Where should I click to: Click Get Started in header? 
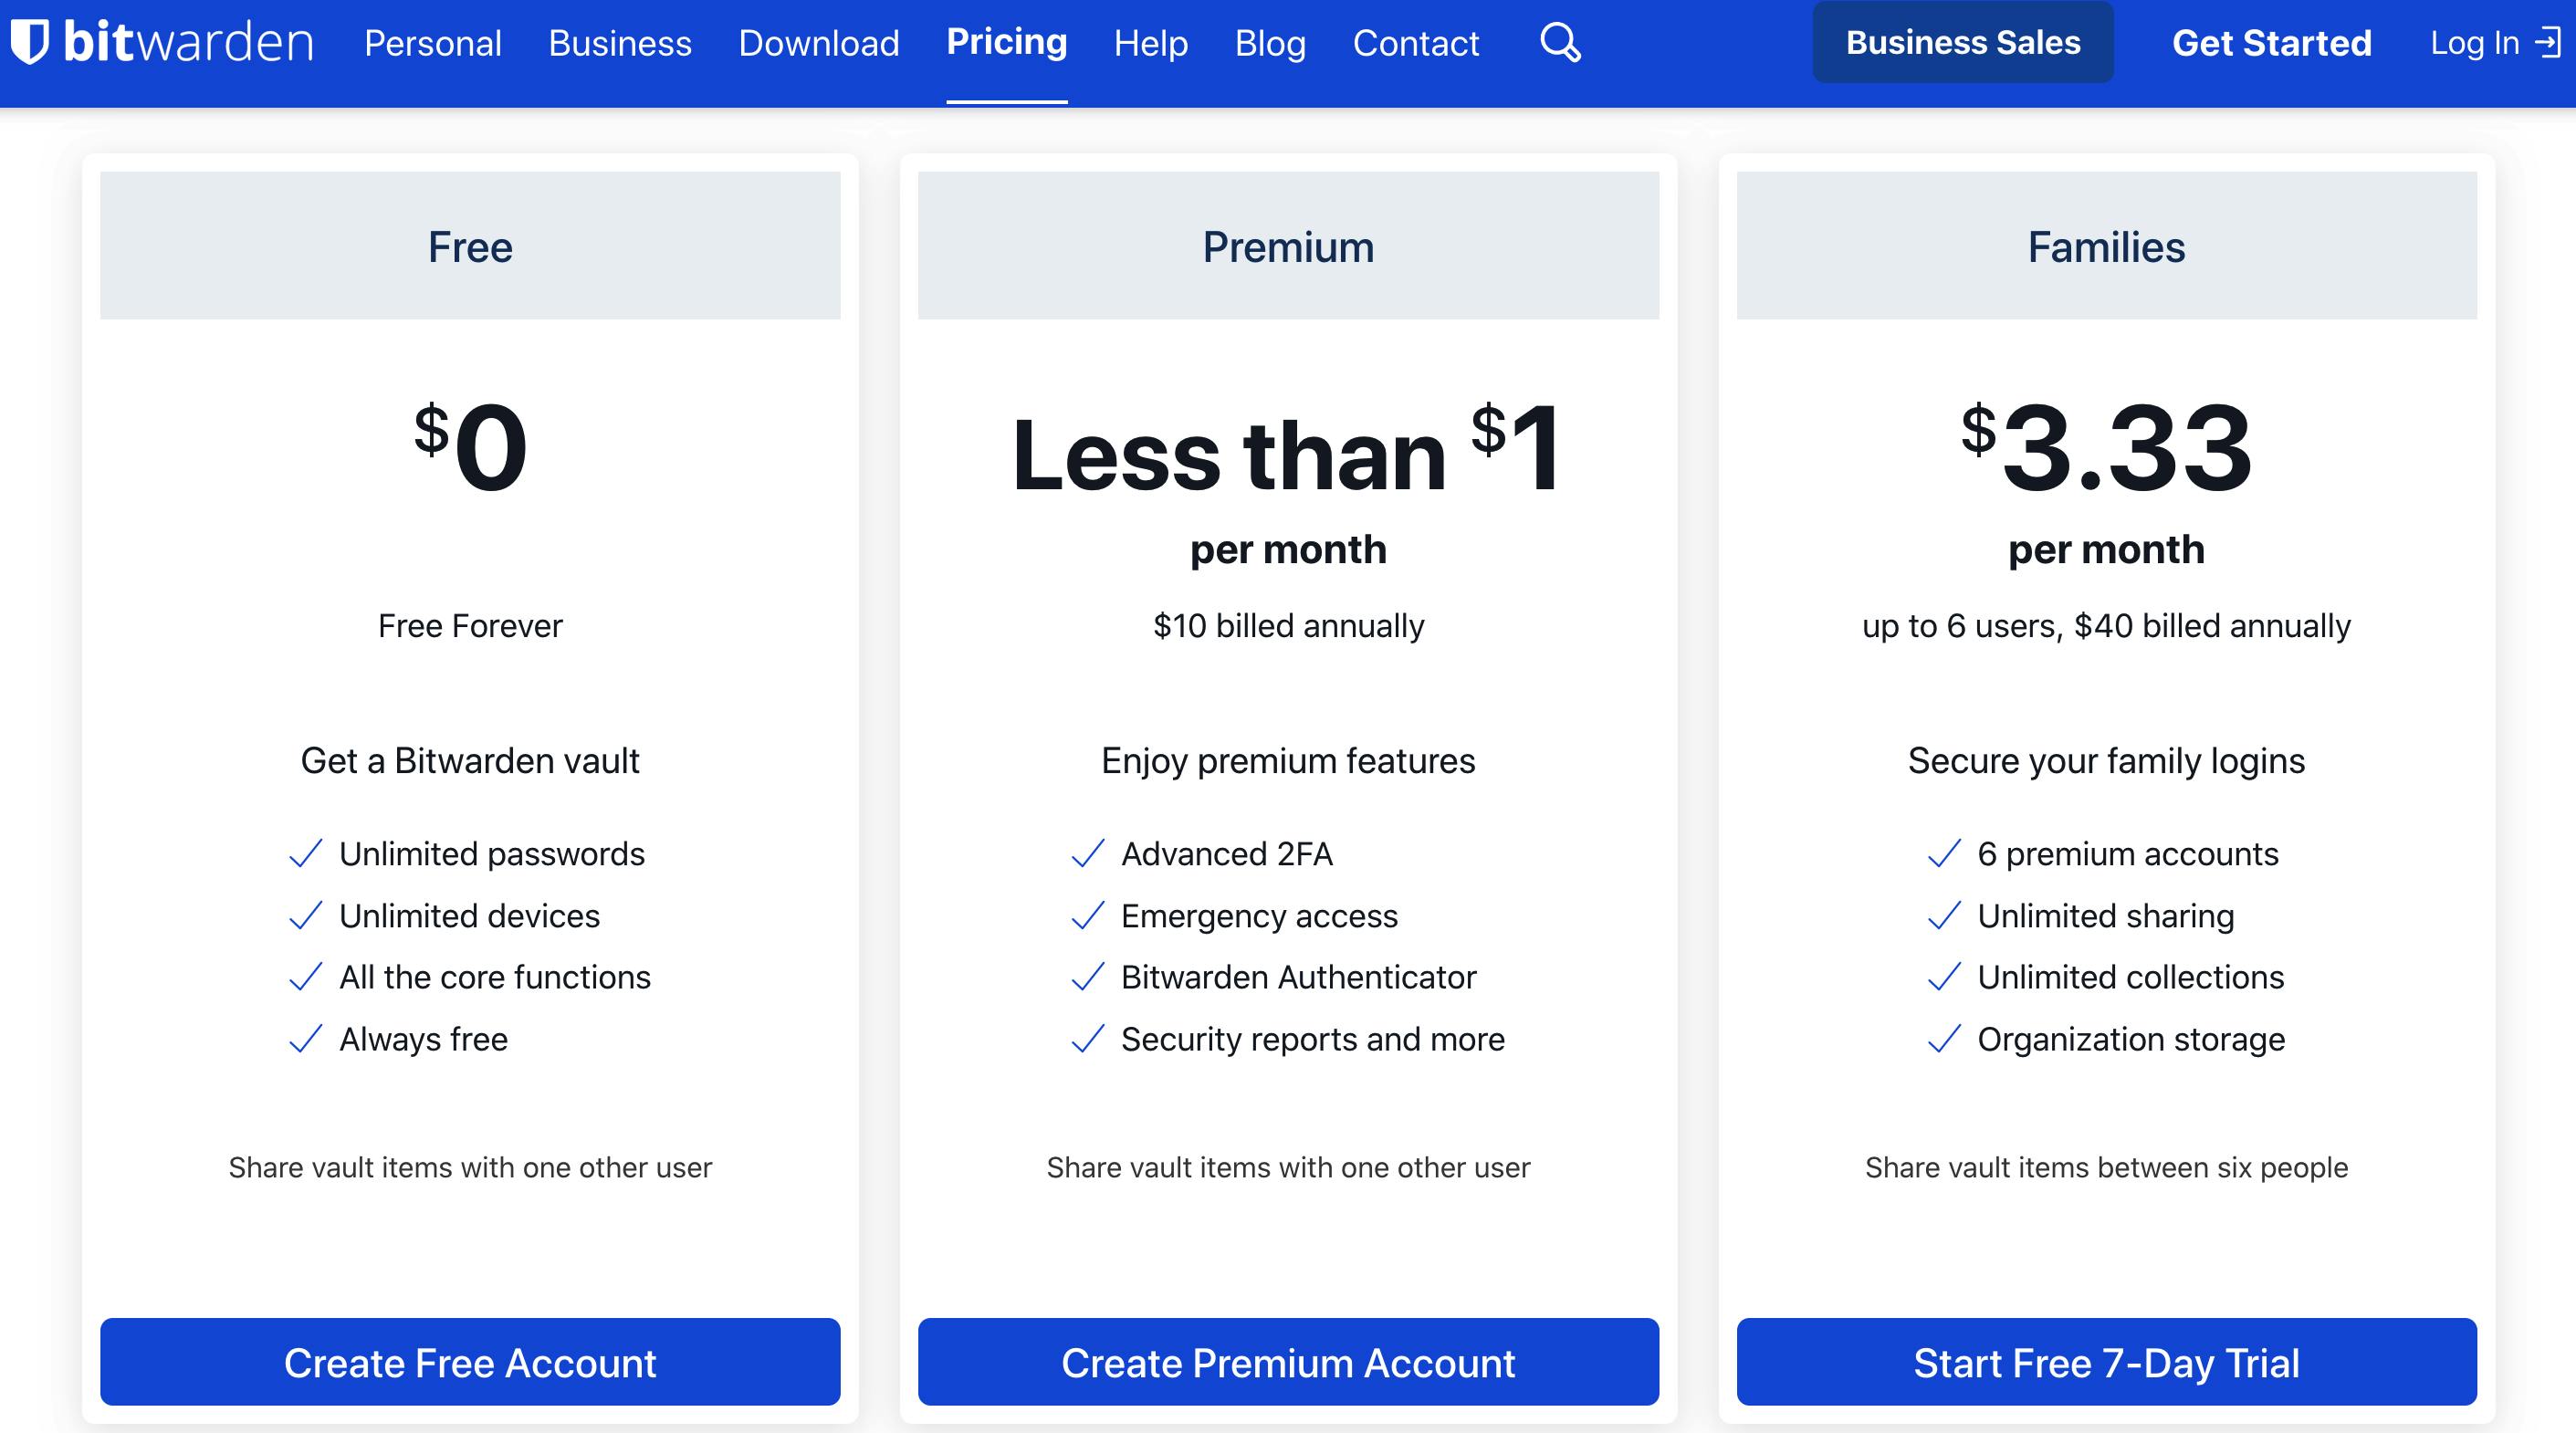coord(2271,43)
